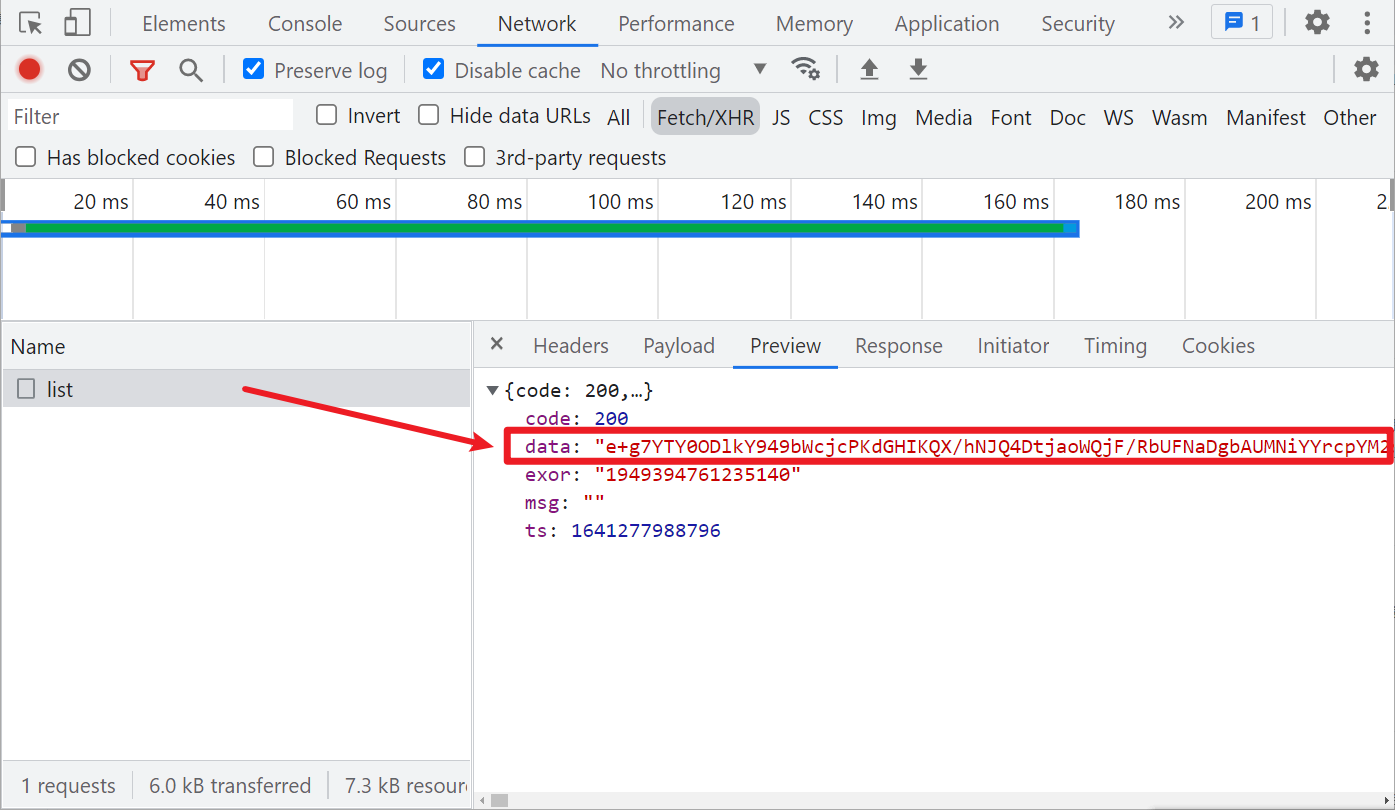Show more DevTools tabs chevron
The width and height of the screenshot is (1395, 810).
click(1175, 23)
